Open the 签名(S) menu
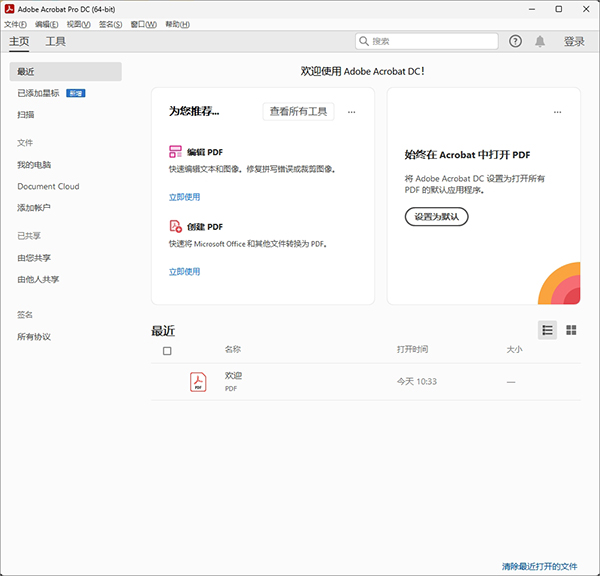The width and height of the screenshot is (600, 576). pyautogui.click(x=110, y=24)
